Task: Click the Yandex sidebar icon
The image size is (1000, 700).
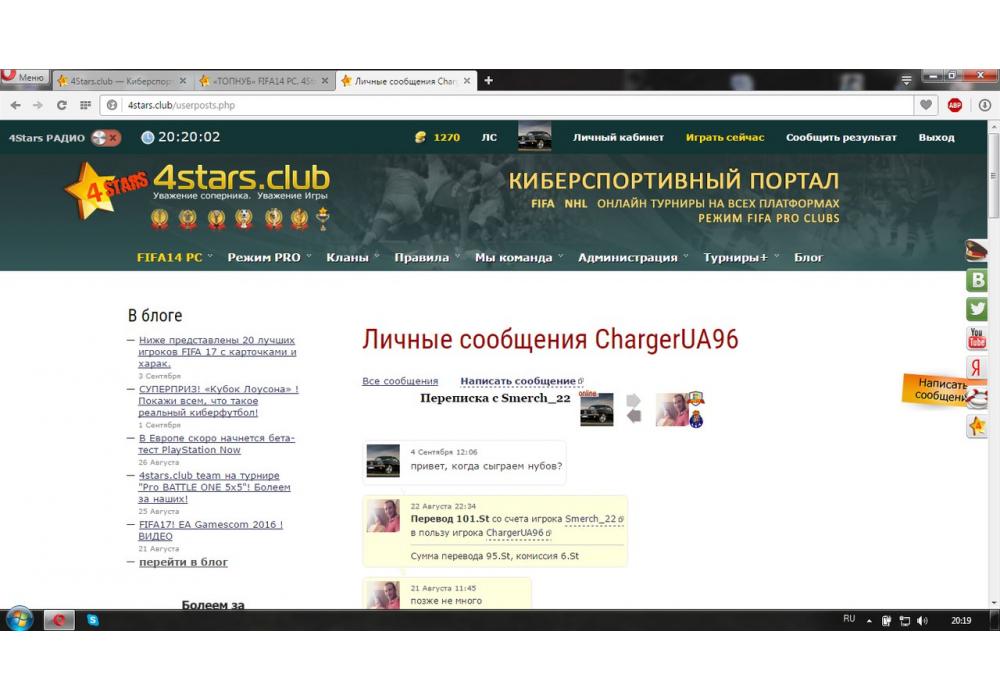Action: tap(977, 368)
